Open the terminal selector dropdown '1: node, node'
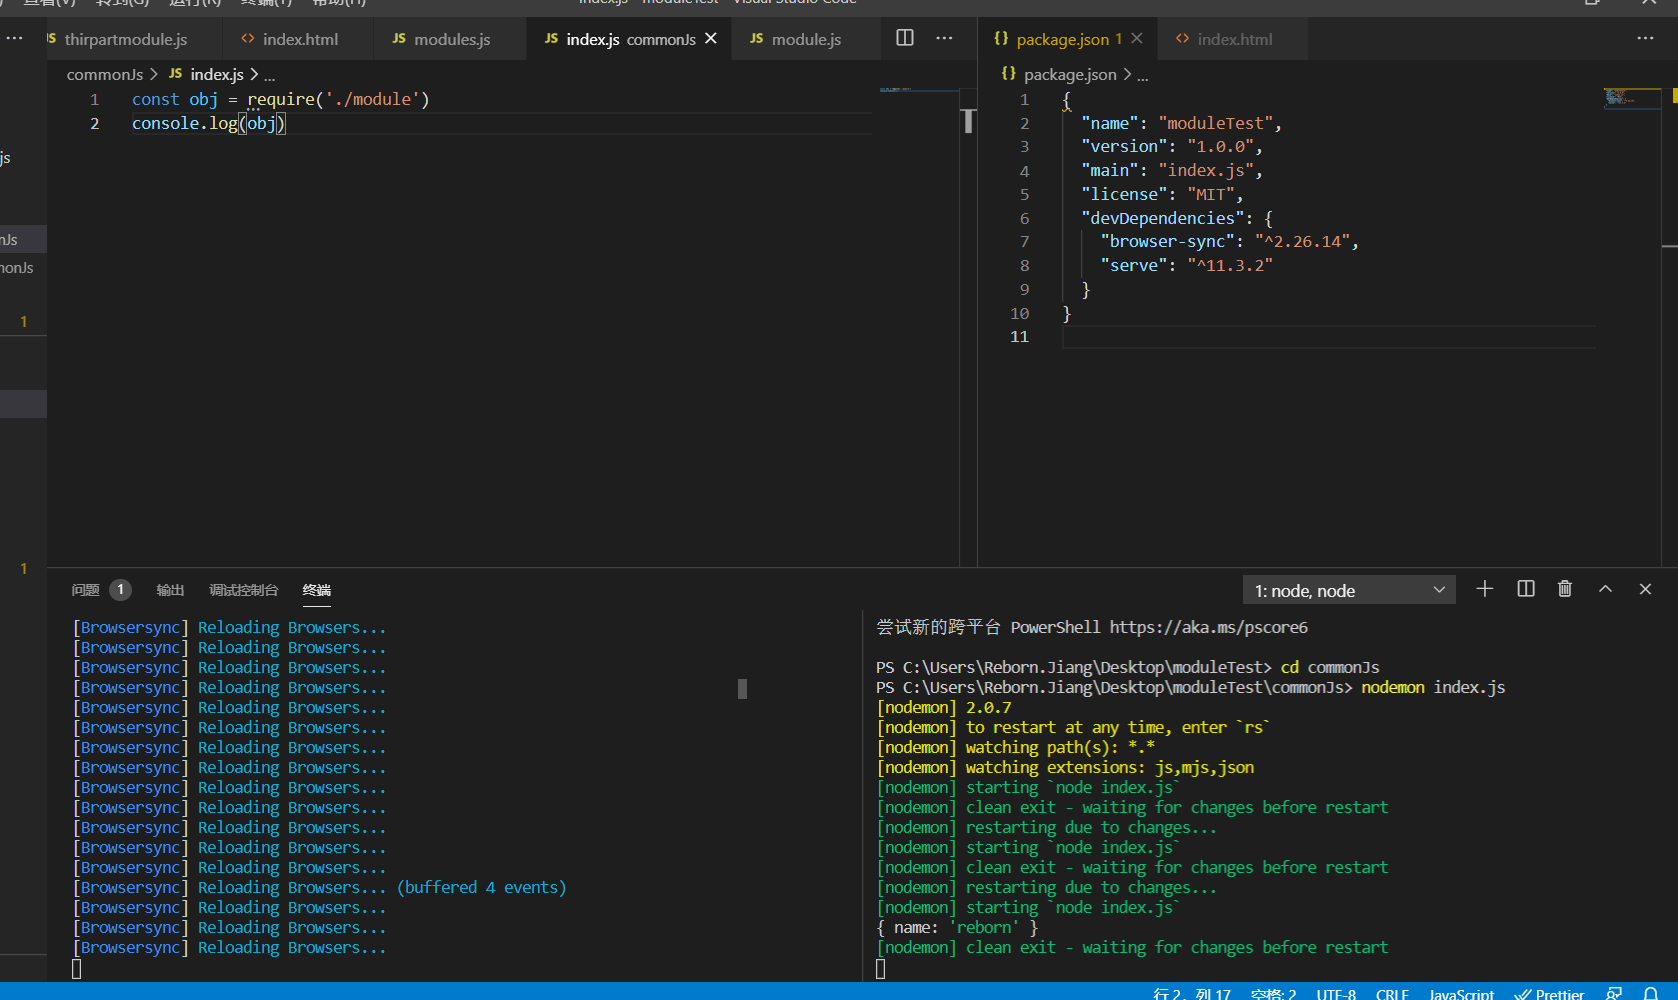The image size is (1678, 1000). coord(1348,590)
